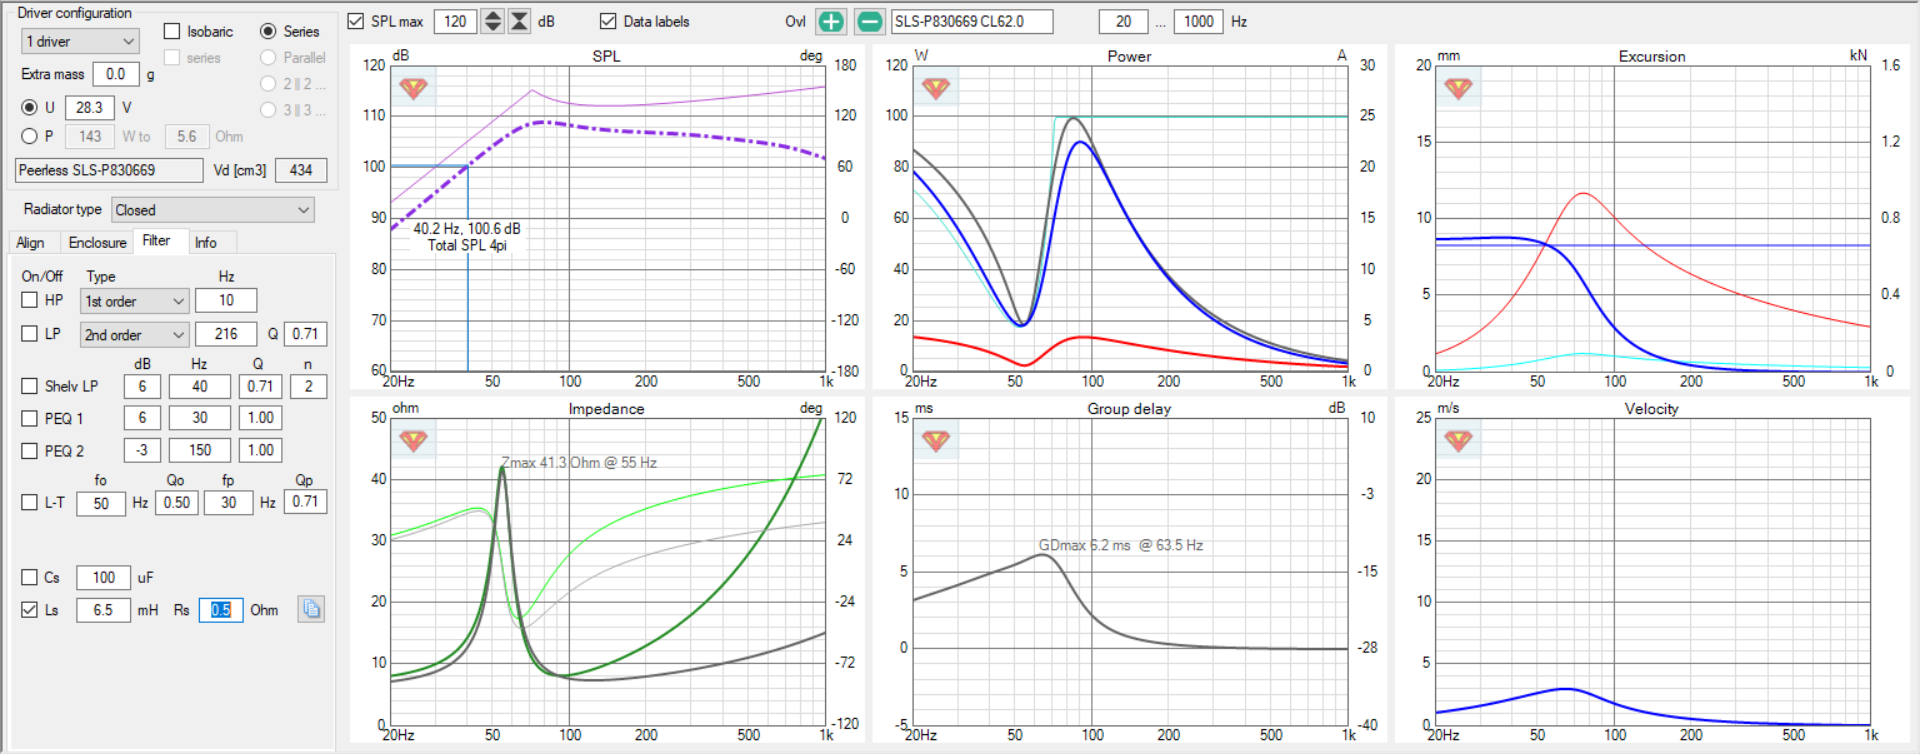Click the gem icon in the Impedance graph

(x=413, y=440)
